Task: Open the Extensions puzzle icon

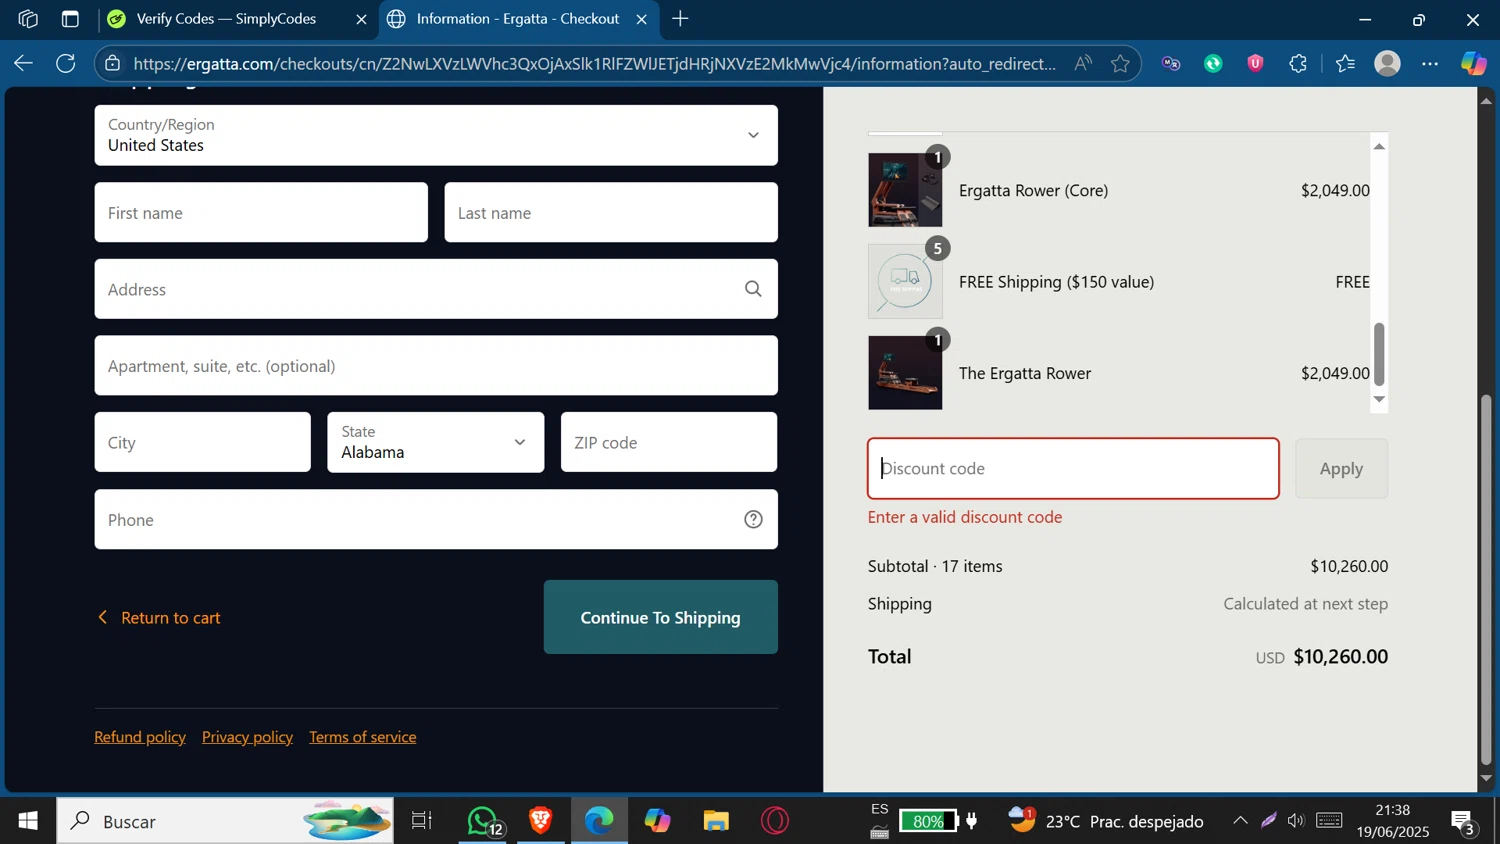Action: tap(1298, 64)
